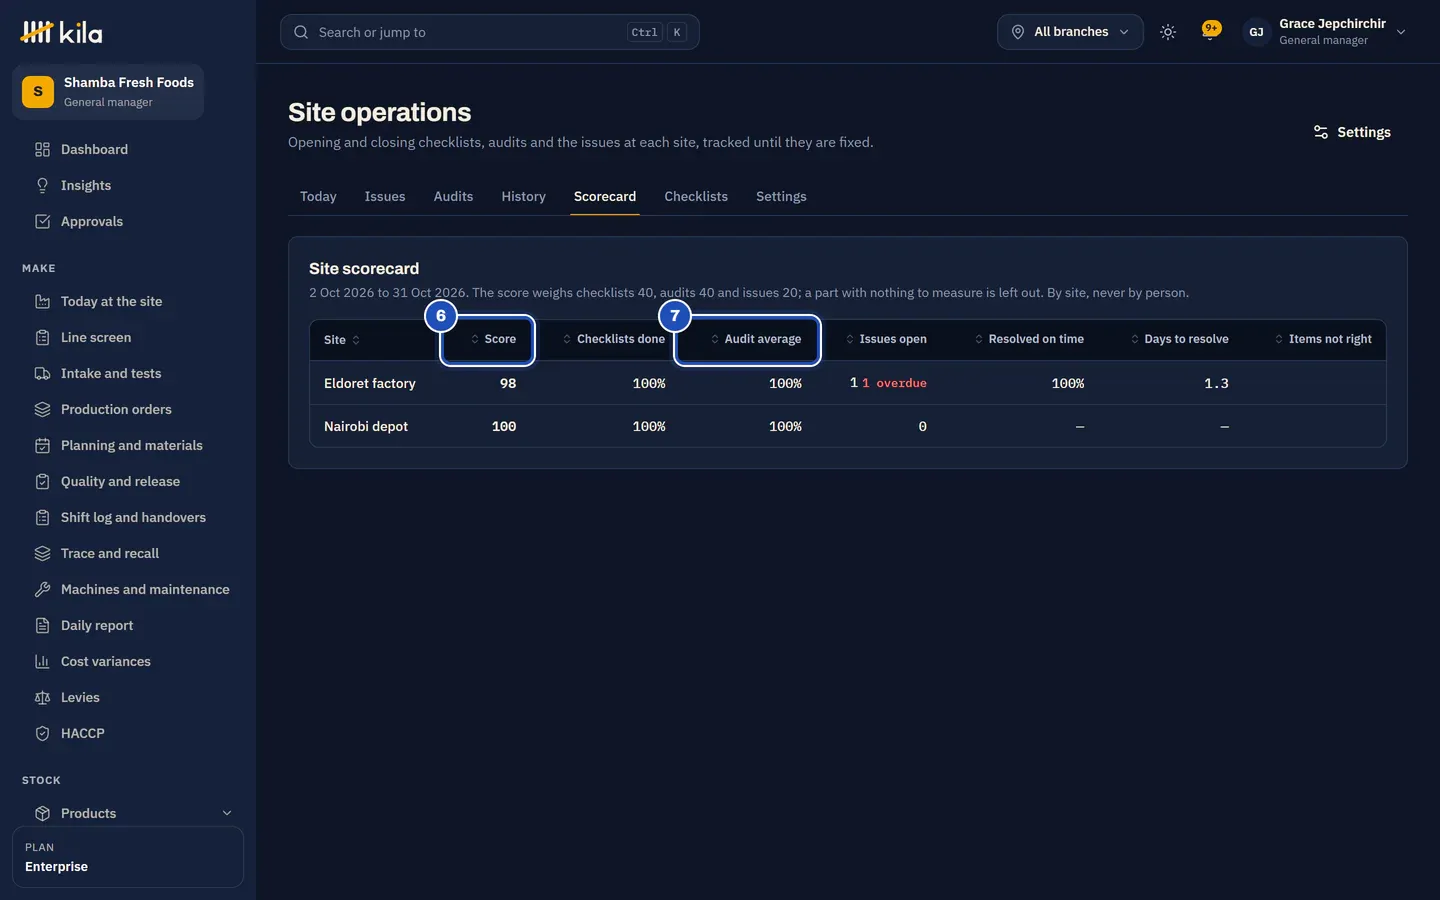Click the HACCP shield icon
This screenshot has width=1440, height=900.
click(x=42, y=734)
